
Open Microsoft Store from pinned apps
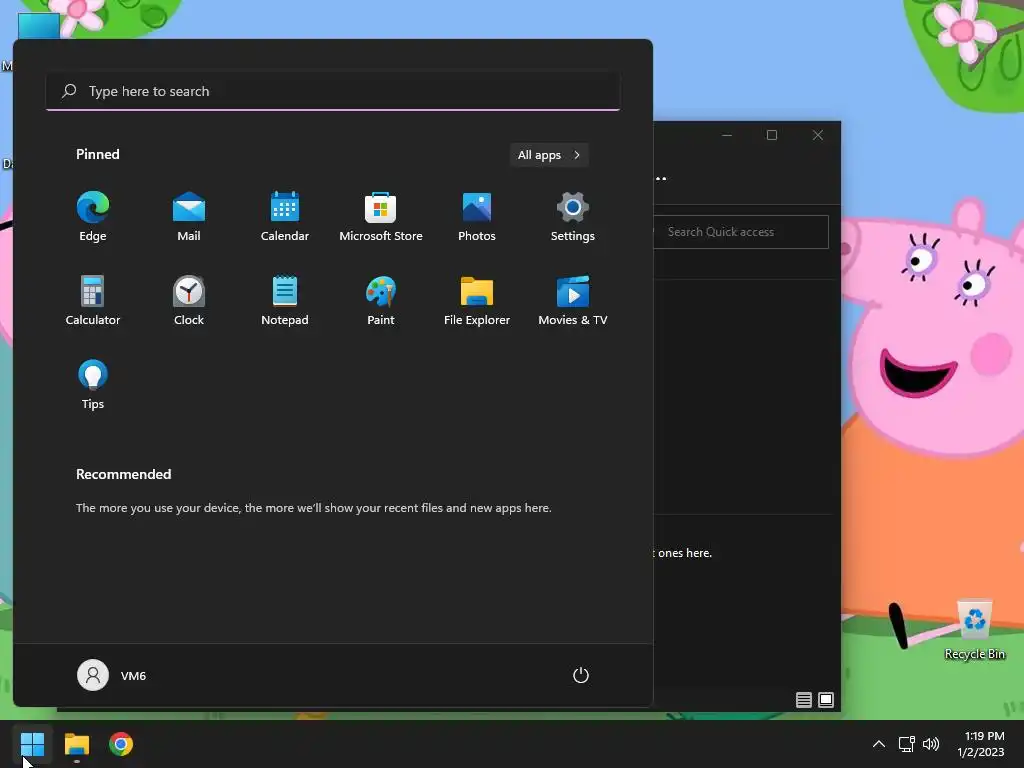click(x=381, y=217)
